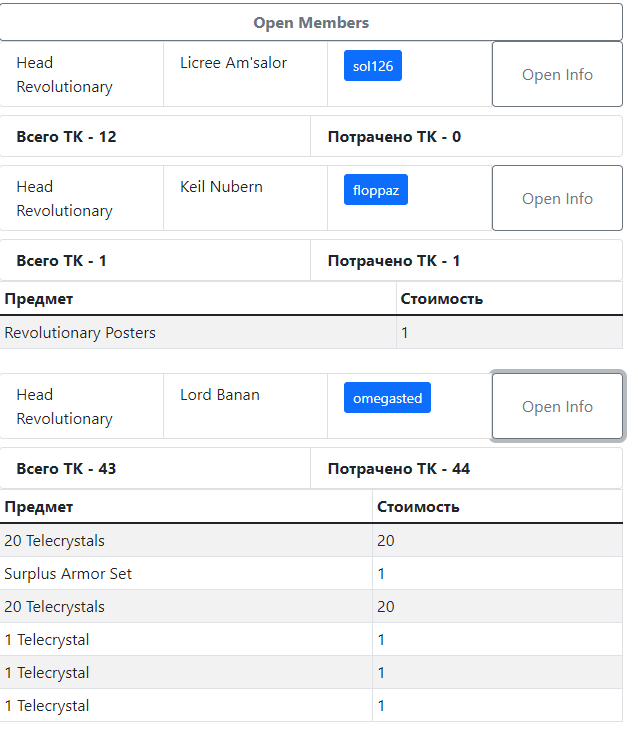Select the Keil Nubern name cell
Screen dimensions: 638x736
[246, 198]
